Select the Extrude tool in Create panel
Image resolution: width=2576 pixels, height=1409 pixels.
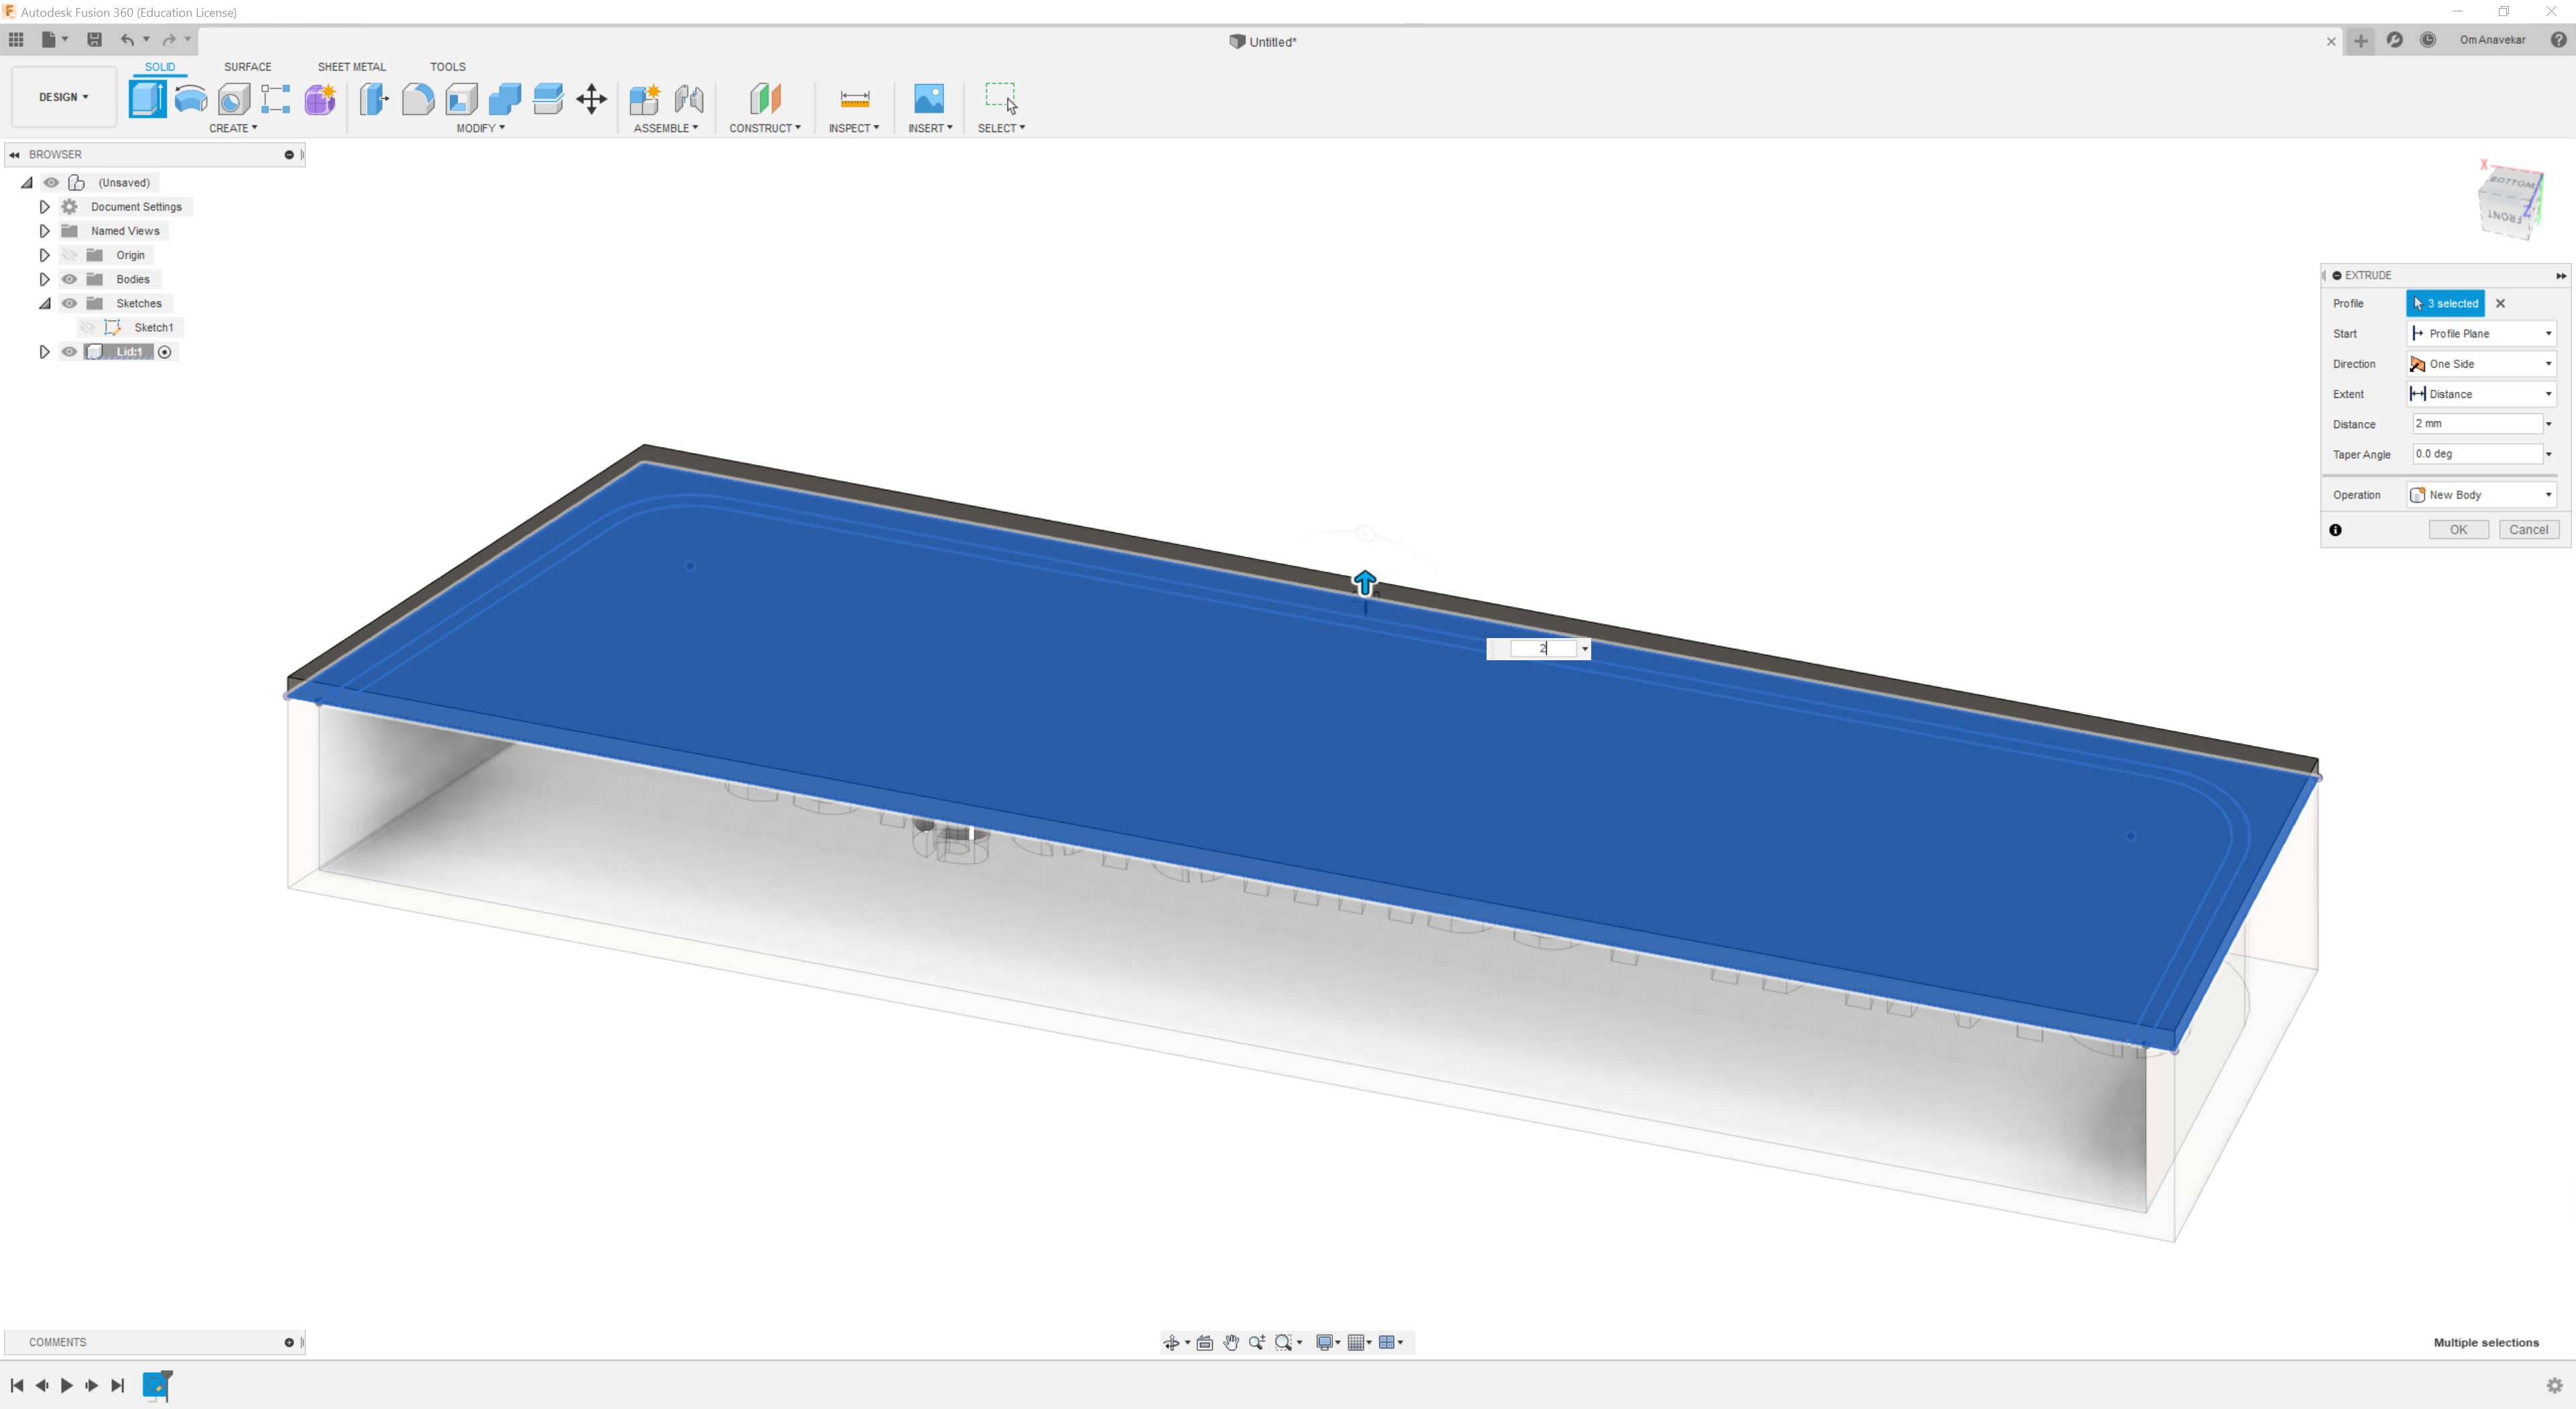click(148, 98)
